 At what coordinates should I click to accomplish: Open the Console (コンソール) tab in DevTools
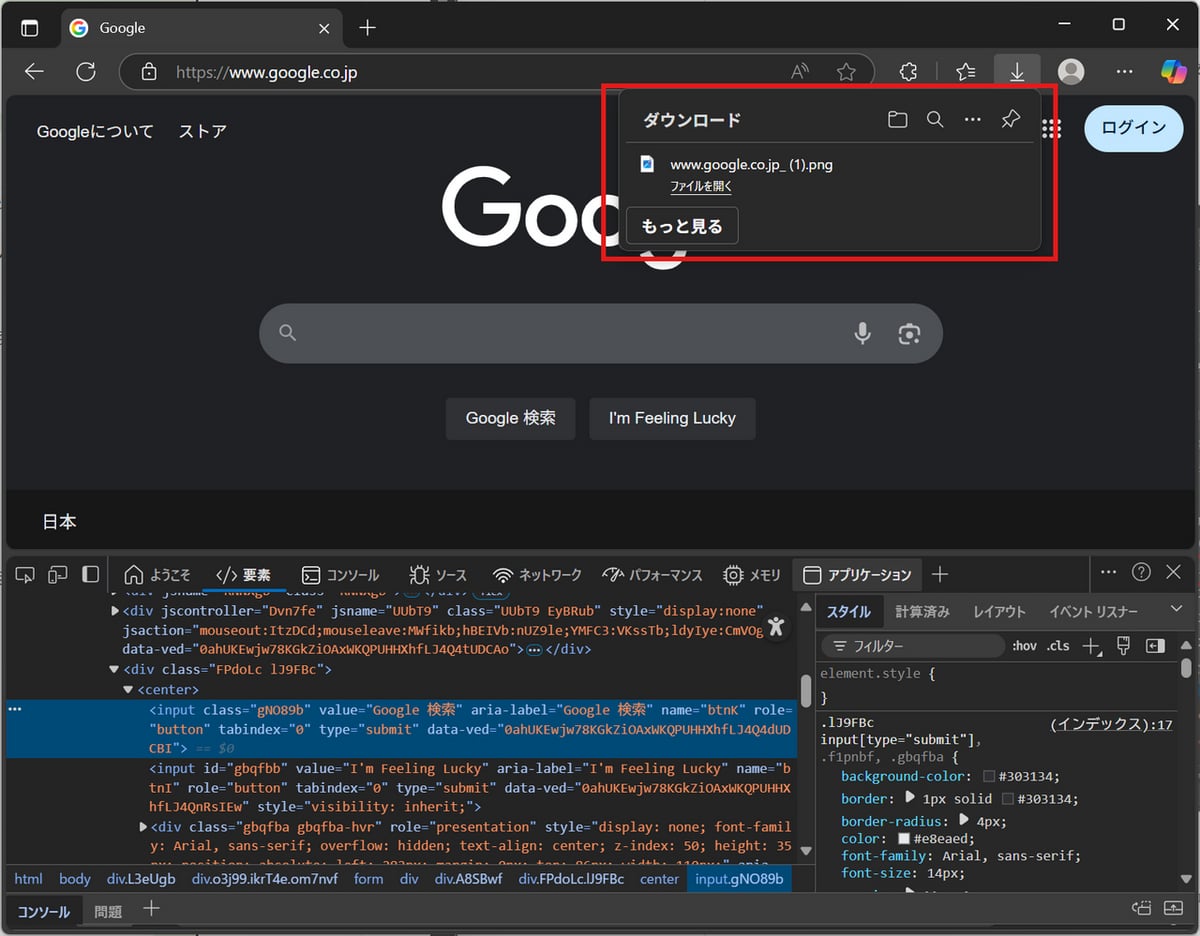coord(341,575)
